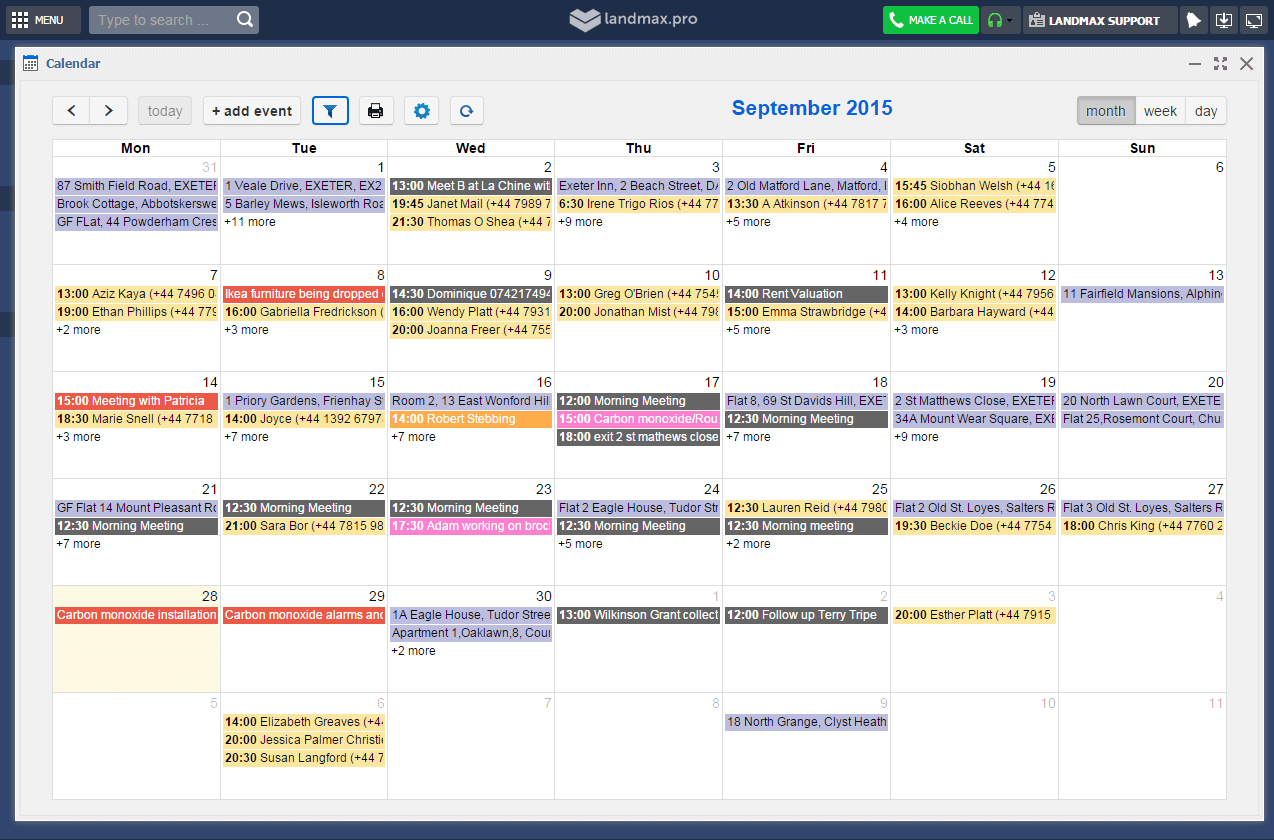
Task: Click the add event button
Action: coord(252,111)
